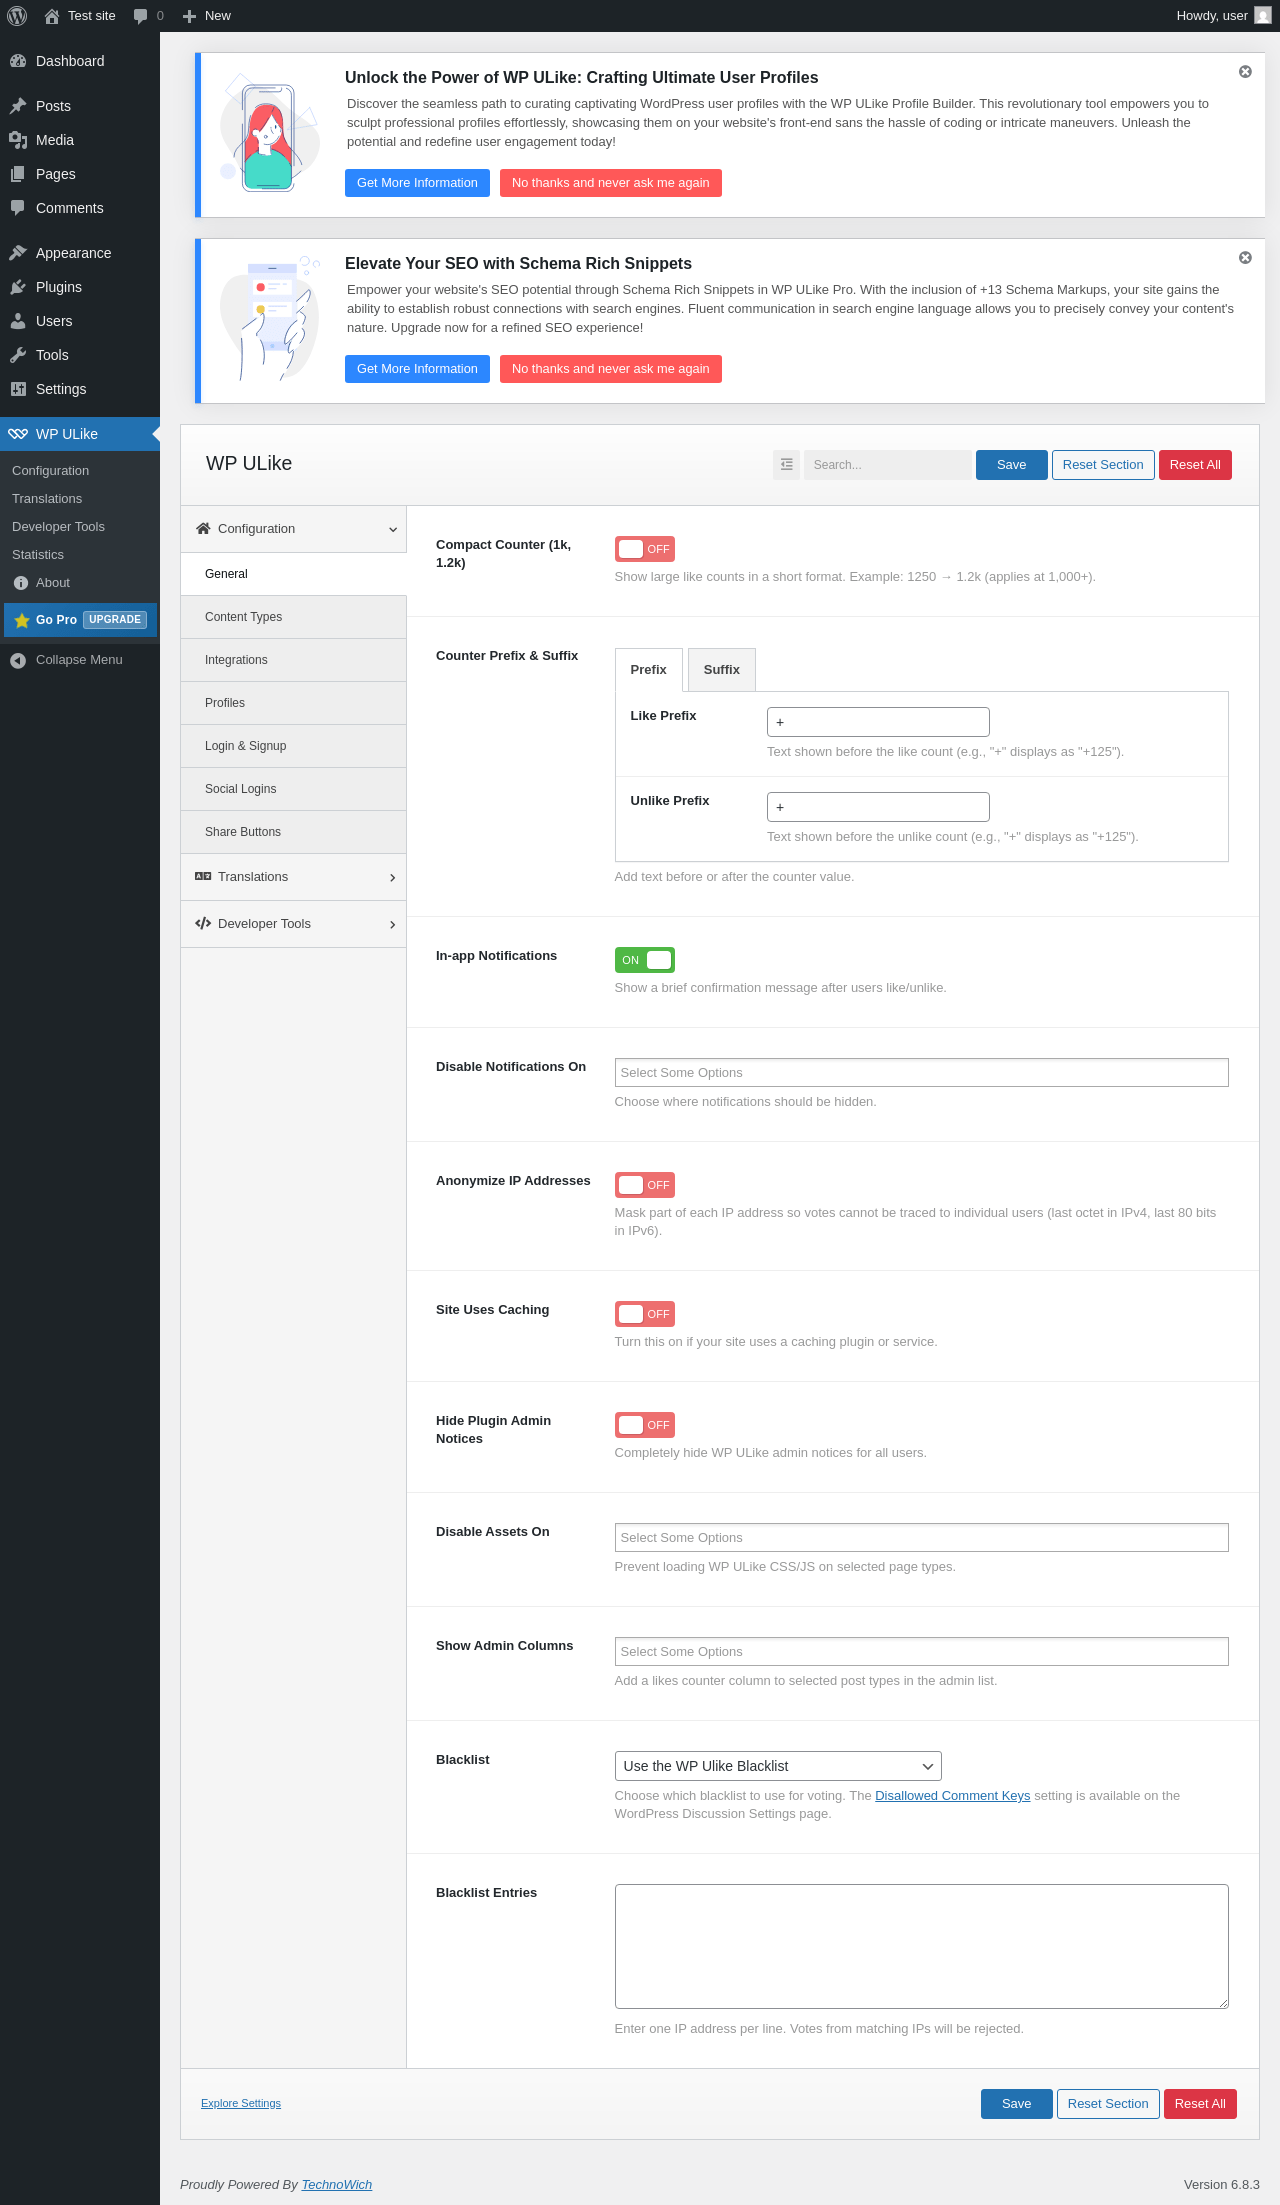Click the Plugins plug icon
Image resolution: width=1280 pixels, height=2205 pixels.
[x=18, y=287]
